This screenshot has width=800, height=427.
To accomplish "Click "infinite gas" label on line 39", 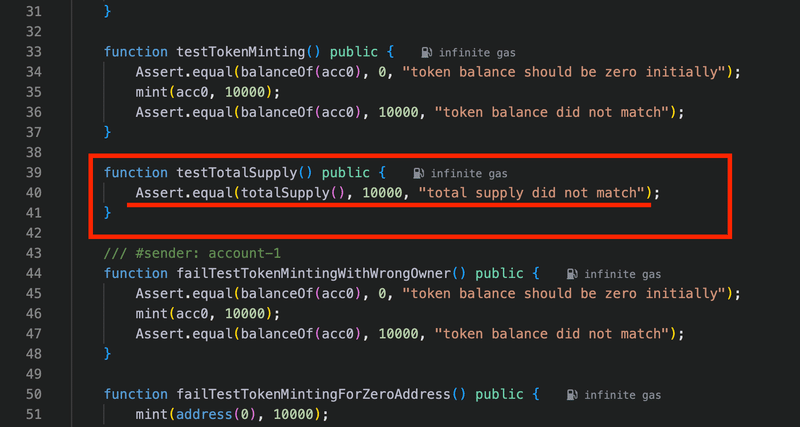I will pos(469,173).
